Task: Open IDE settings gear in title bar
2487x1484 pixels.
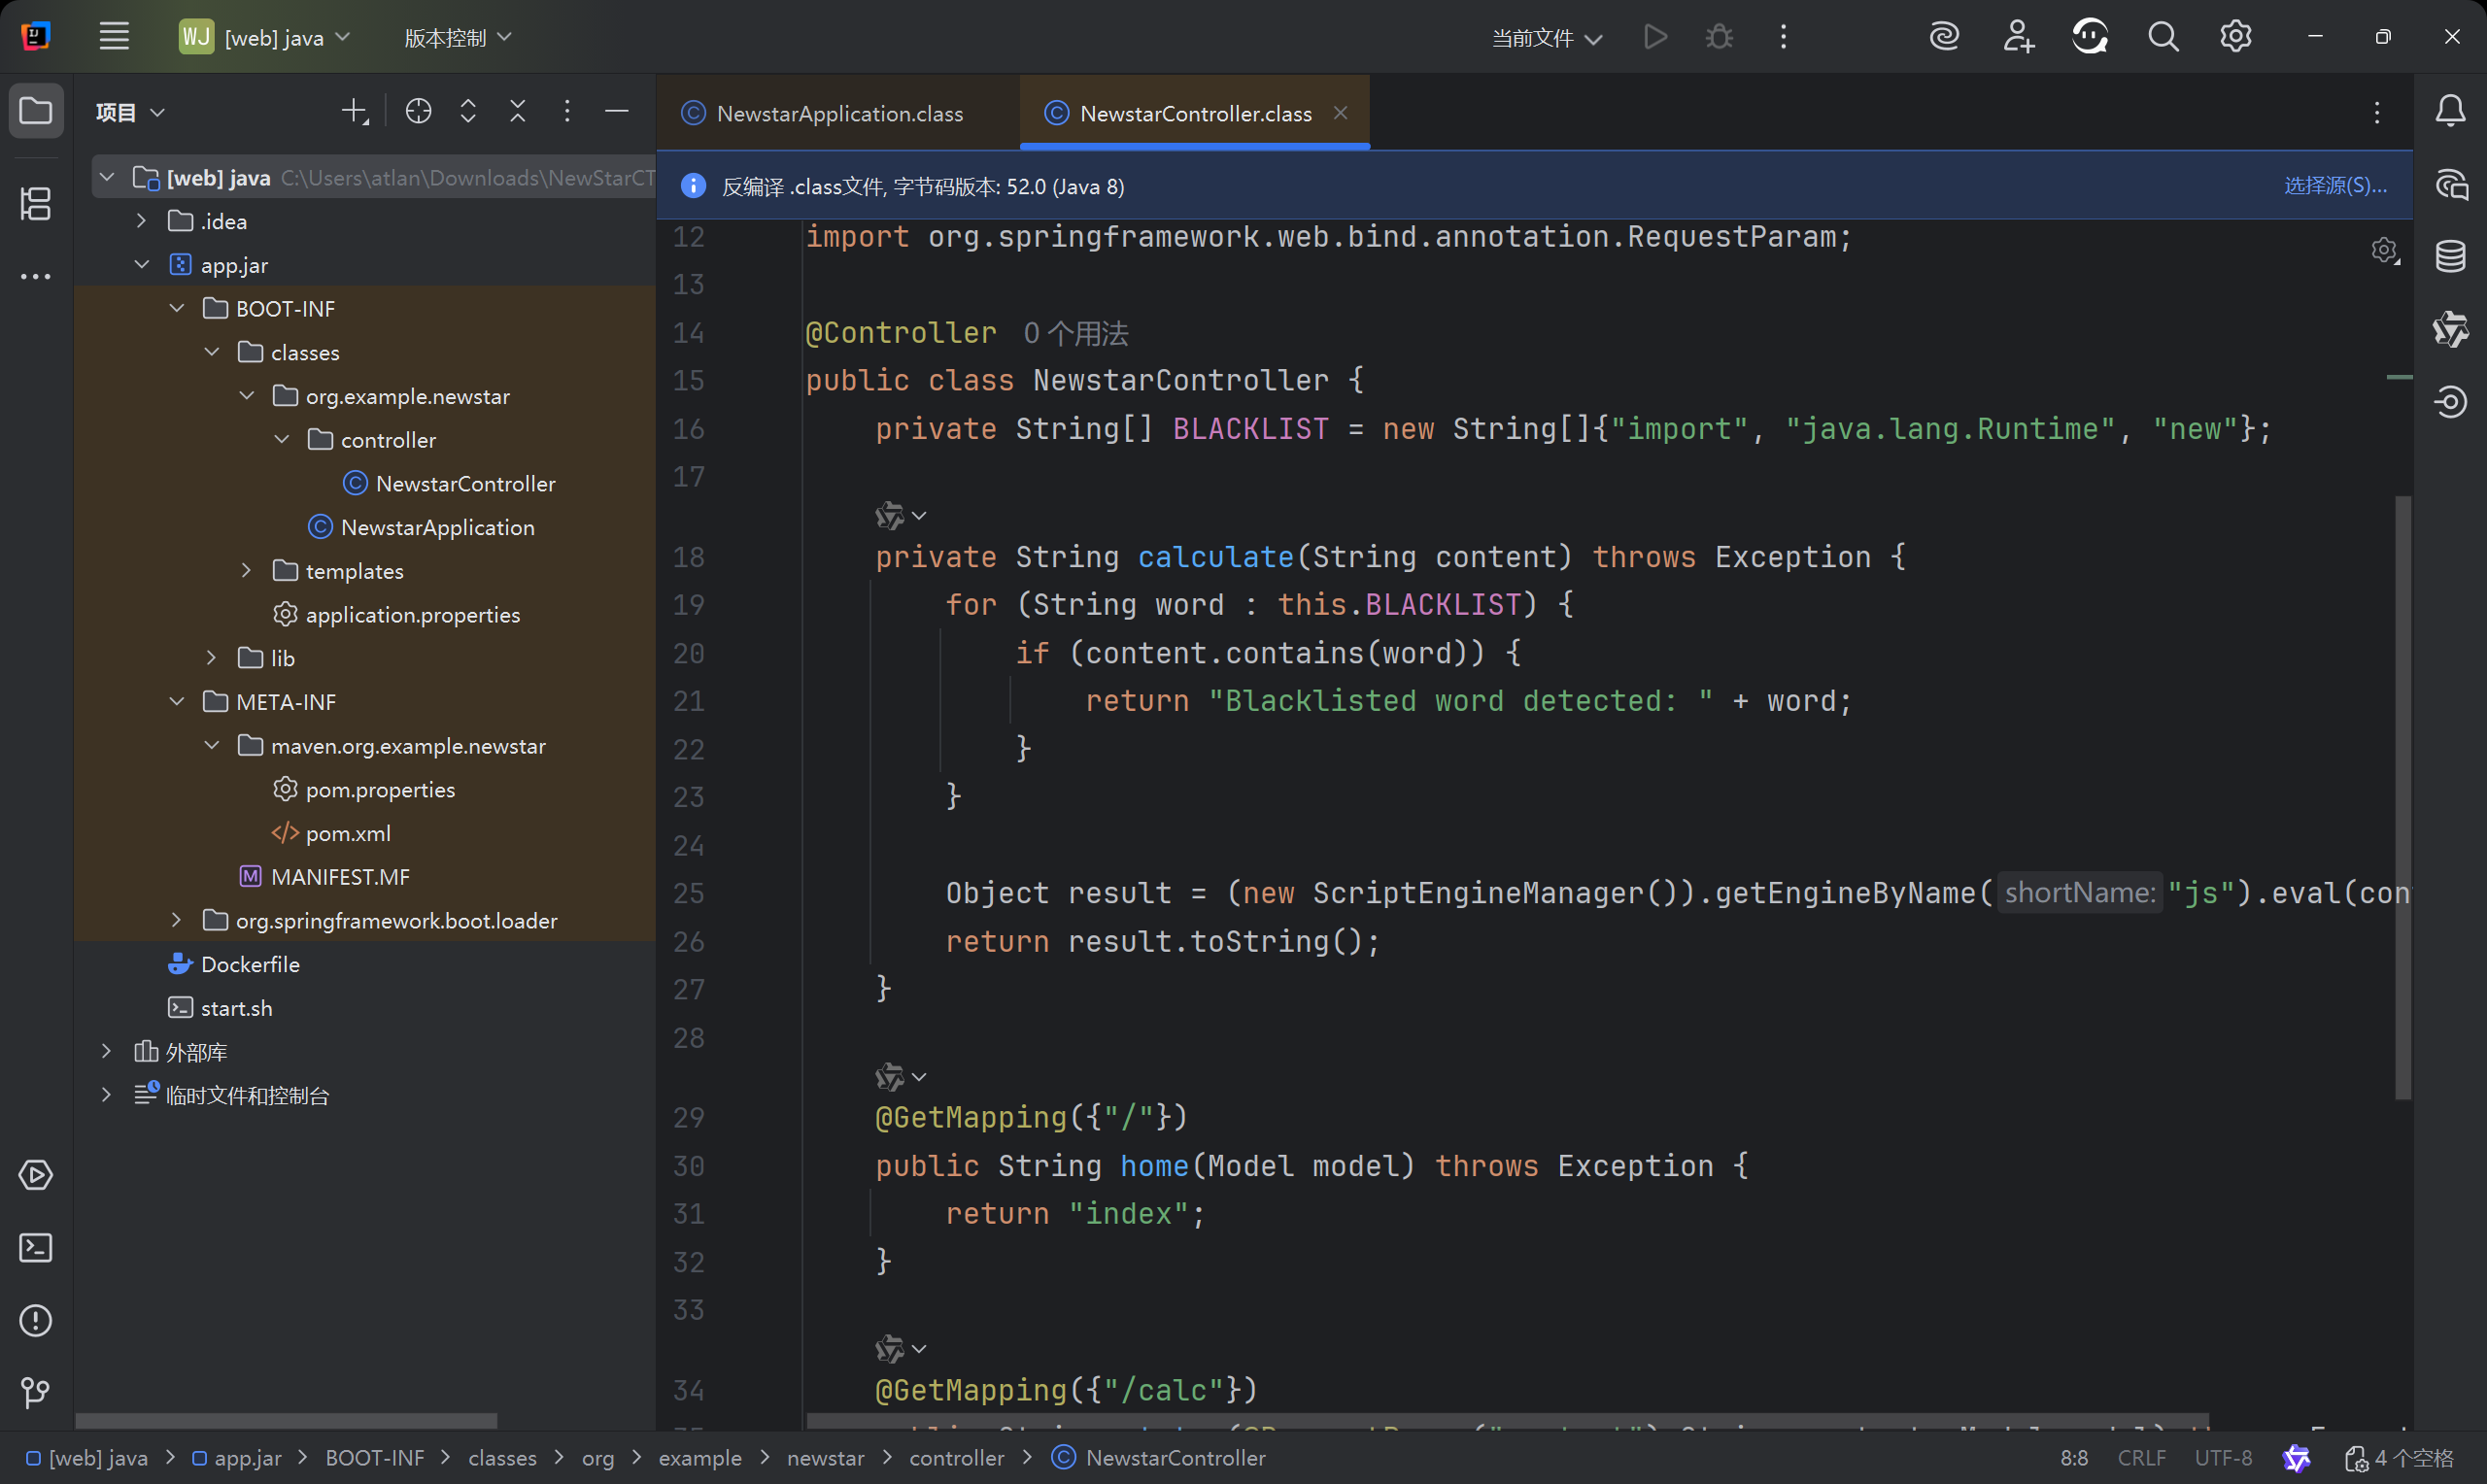Action: 2236,37
